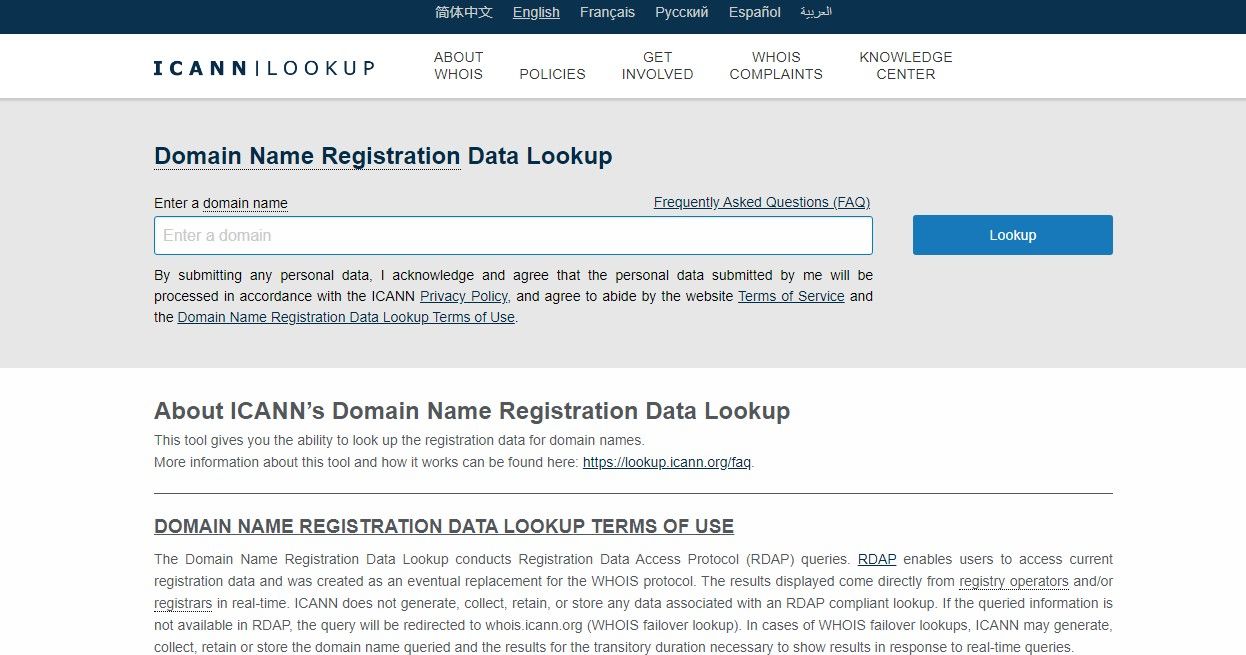Select the English language option

tap(536, 12)
